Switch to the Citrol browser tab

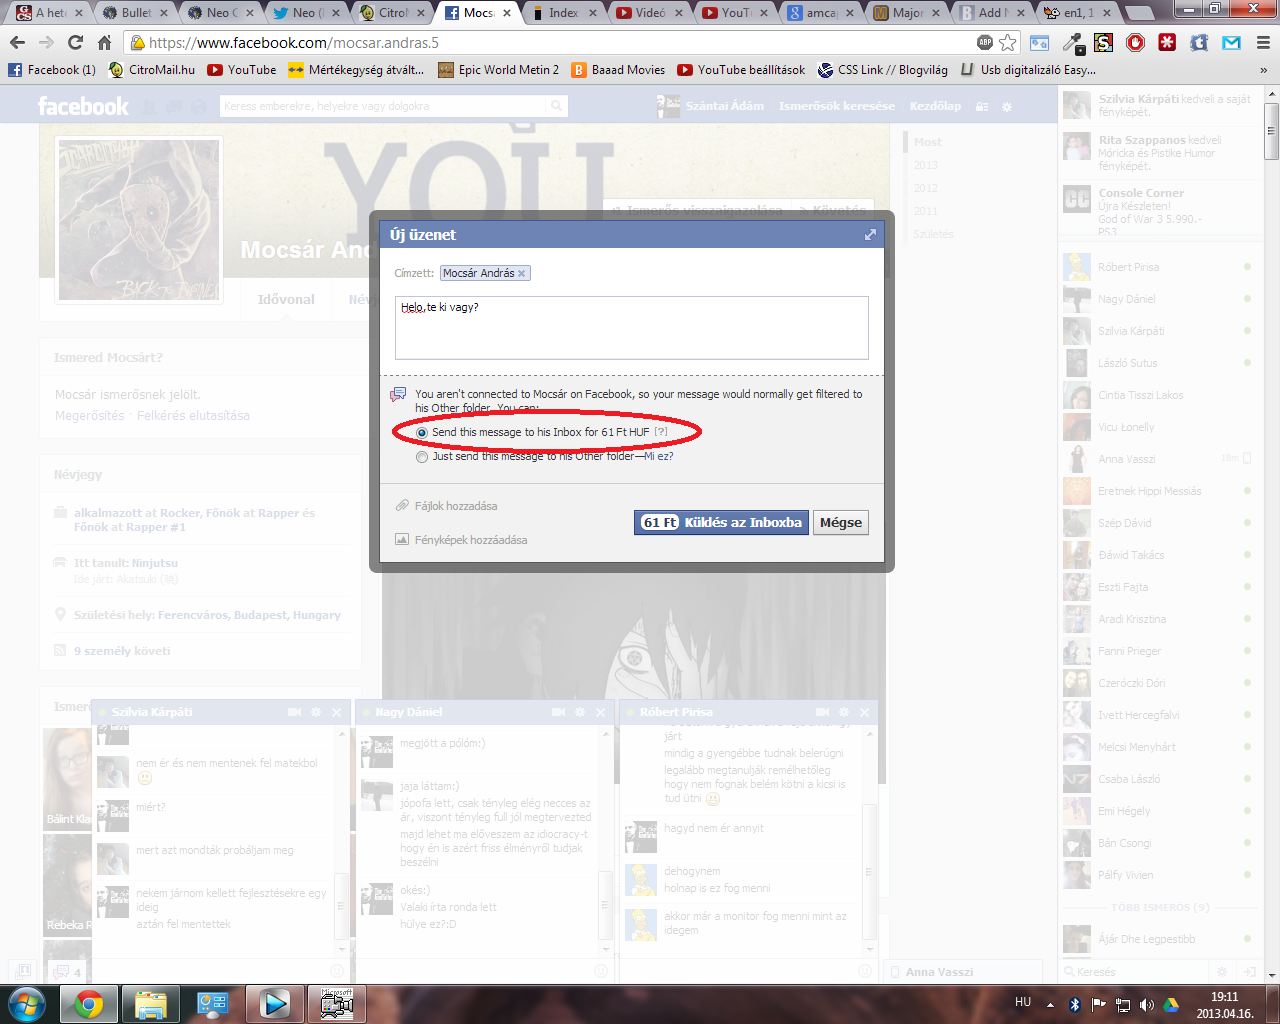[393, 13]
